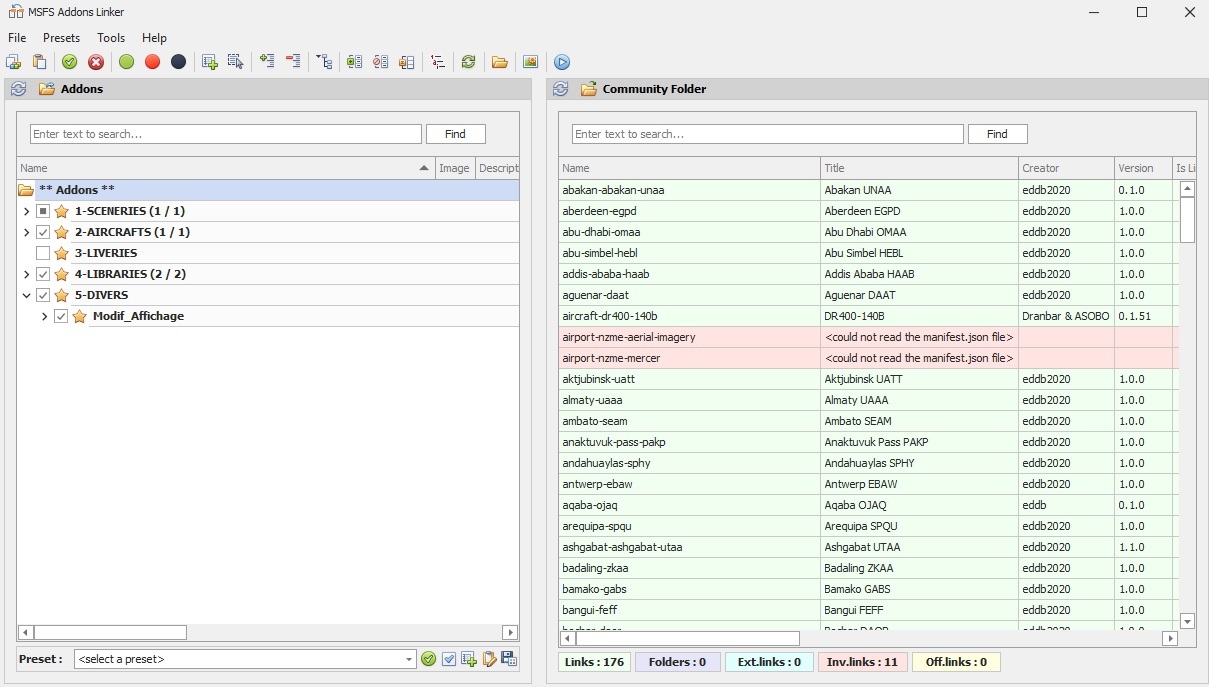The height and width of the screenshot is (687, 1209).
Task: Click the Addons panel search field
Action: pos(225,134)
